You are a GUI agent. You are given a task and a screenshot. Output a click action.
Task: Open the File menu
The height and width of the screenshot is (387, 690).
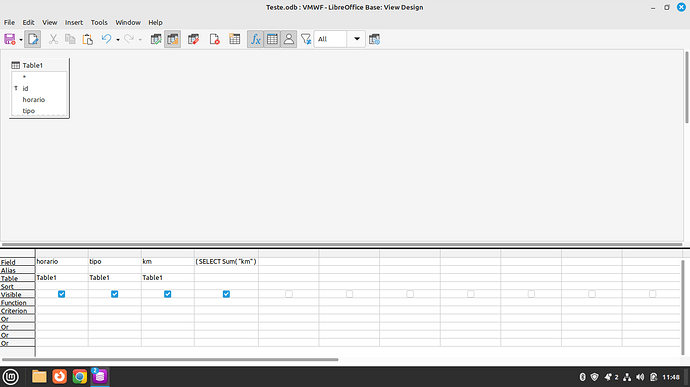click(x=9, y=22)
